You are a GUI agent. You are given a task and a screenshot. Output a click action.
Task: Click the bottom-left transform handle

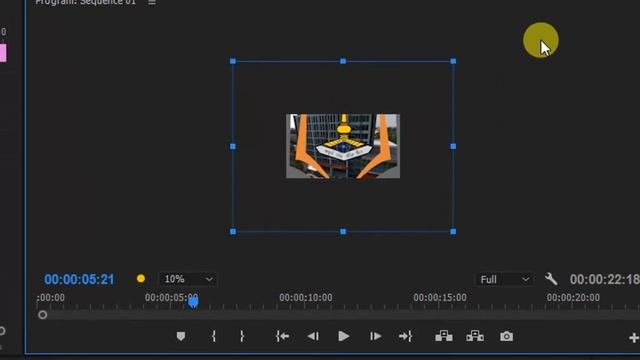[233, 231]
